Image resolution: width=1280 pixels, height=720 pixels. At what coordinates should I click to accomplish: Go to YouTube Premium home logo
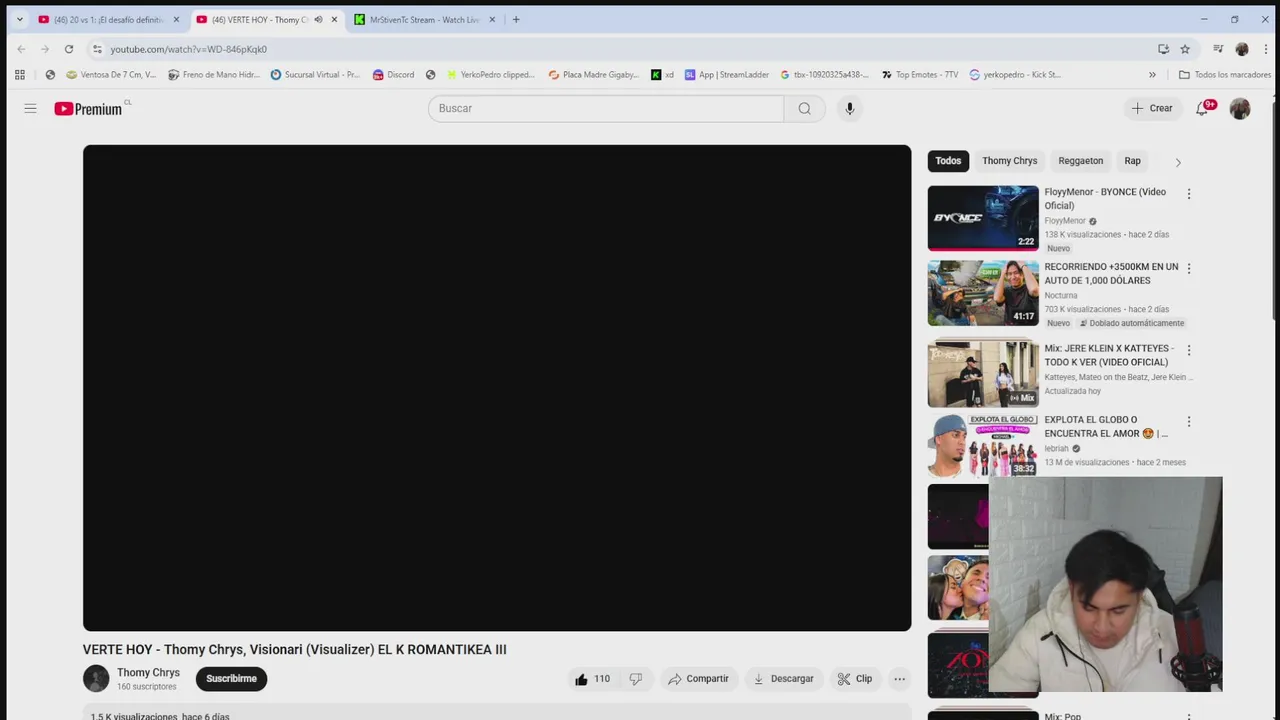point(88,108)
